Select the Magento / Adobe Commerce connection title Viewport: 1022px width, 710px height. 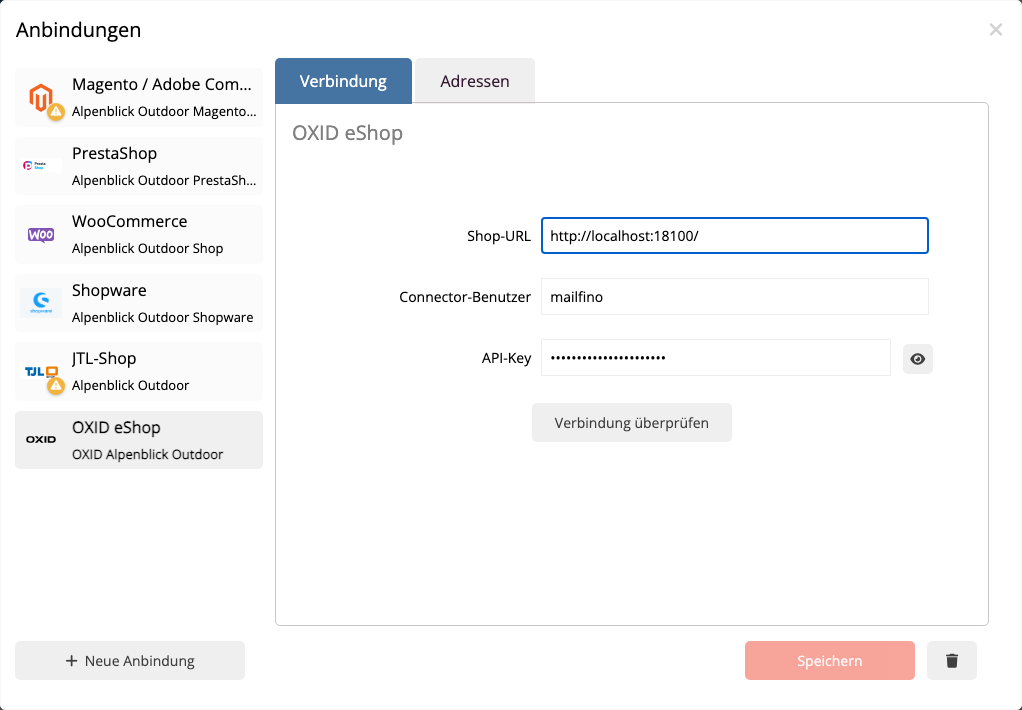[162, 84]
